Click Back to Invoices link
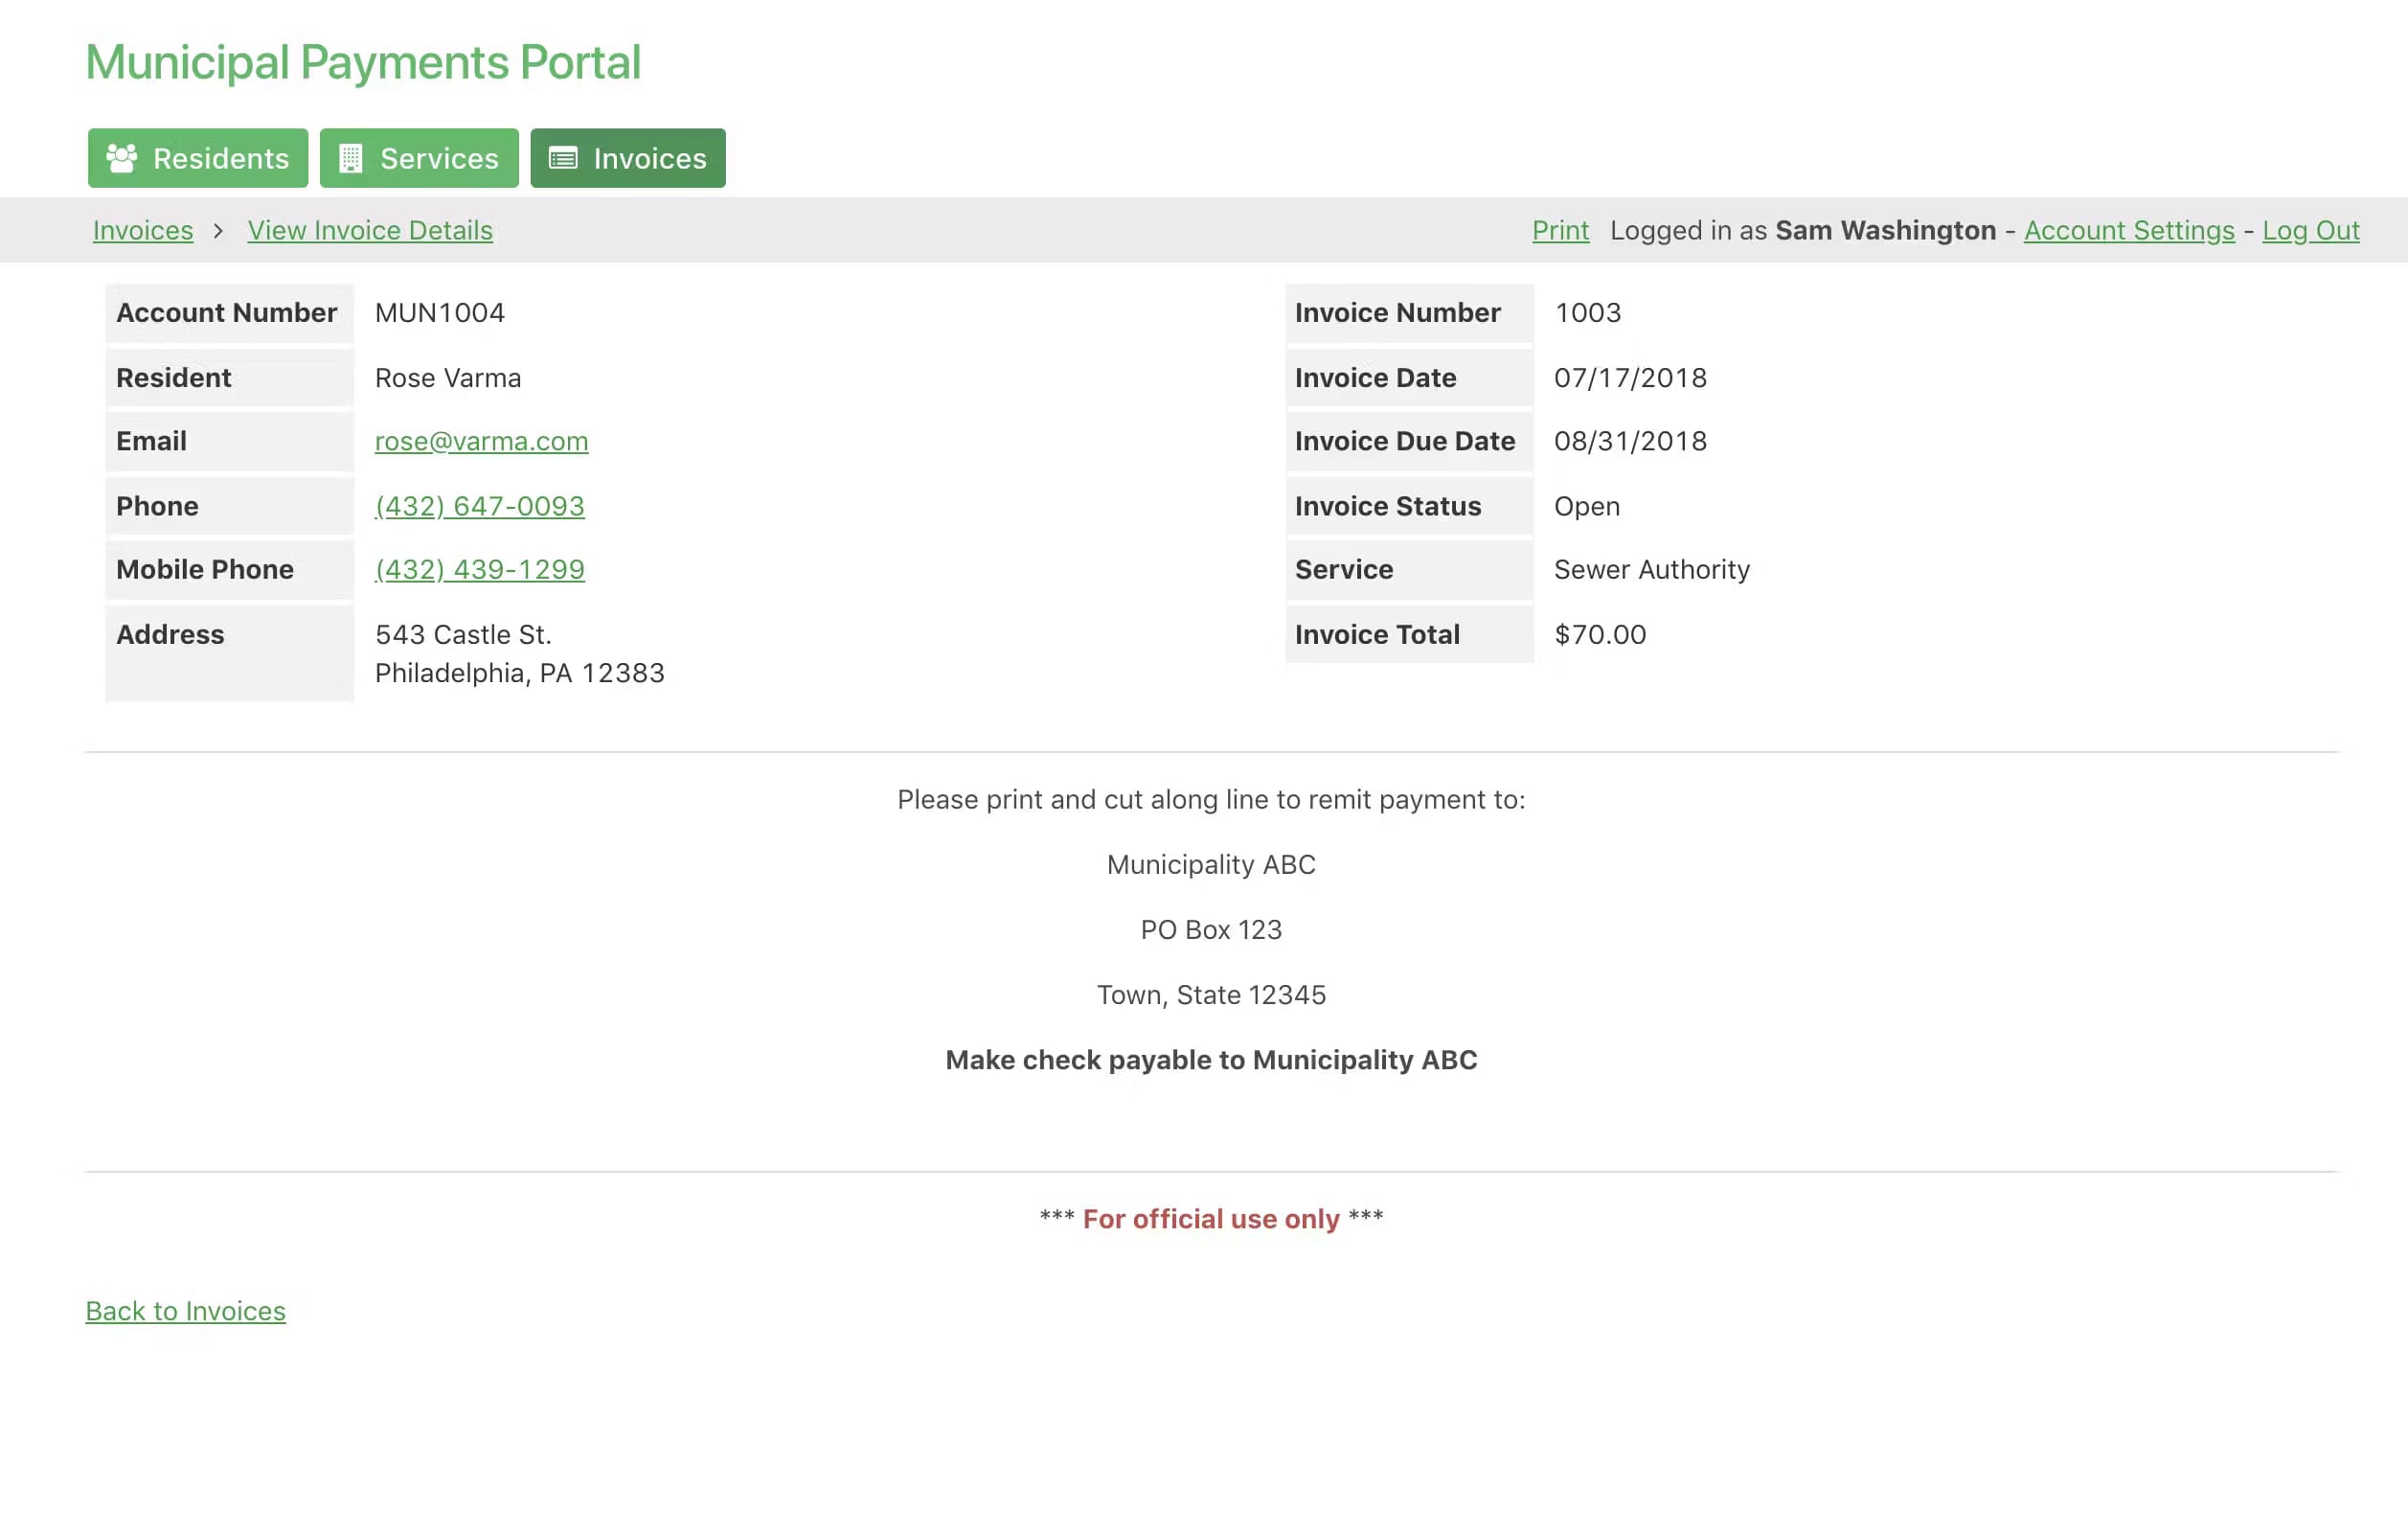 [x=186, y=1311]
